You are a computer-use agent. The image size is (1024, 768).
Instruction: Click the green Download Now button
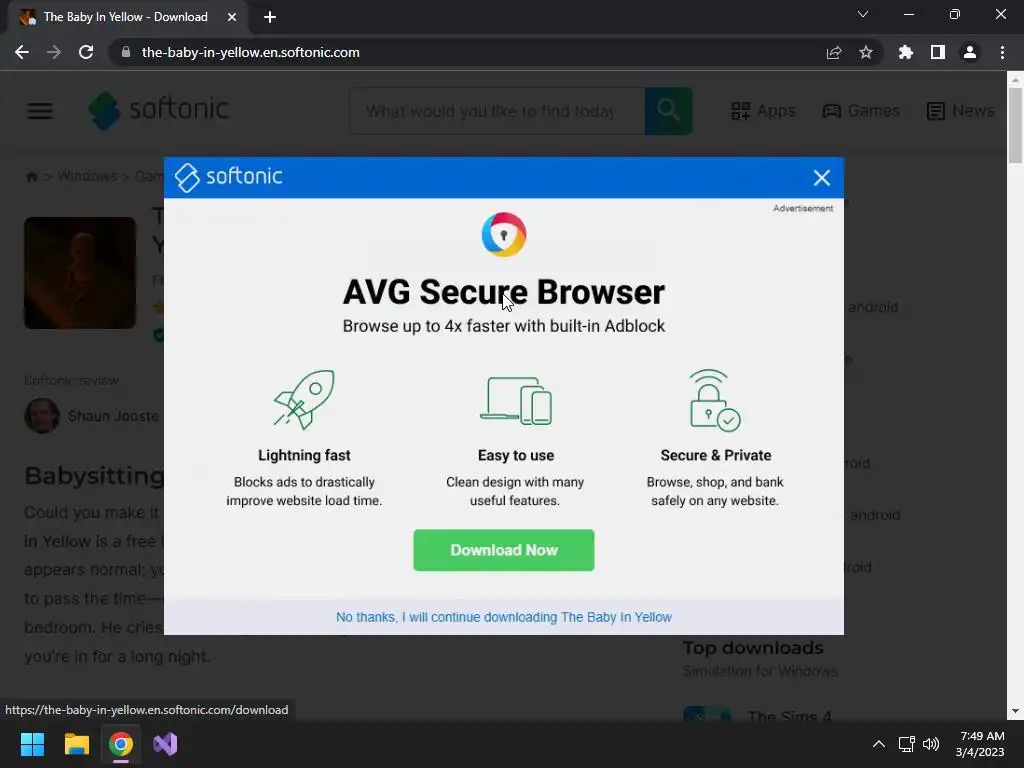504,550
